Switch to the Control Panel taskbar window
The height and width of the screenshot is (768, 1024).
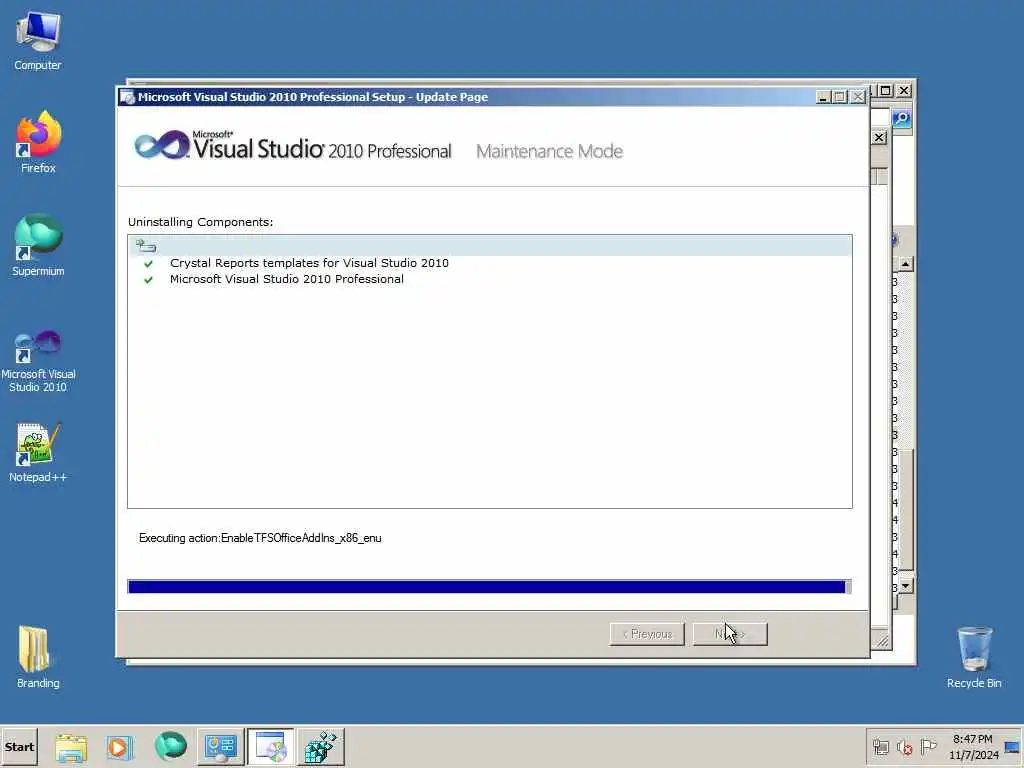[220, 747]
